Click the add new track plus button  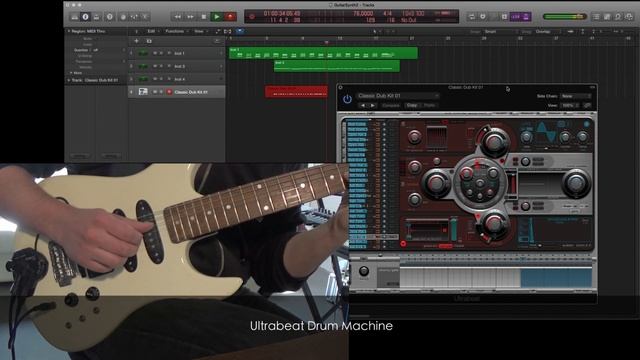pos(136,41)
